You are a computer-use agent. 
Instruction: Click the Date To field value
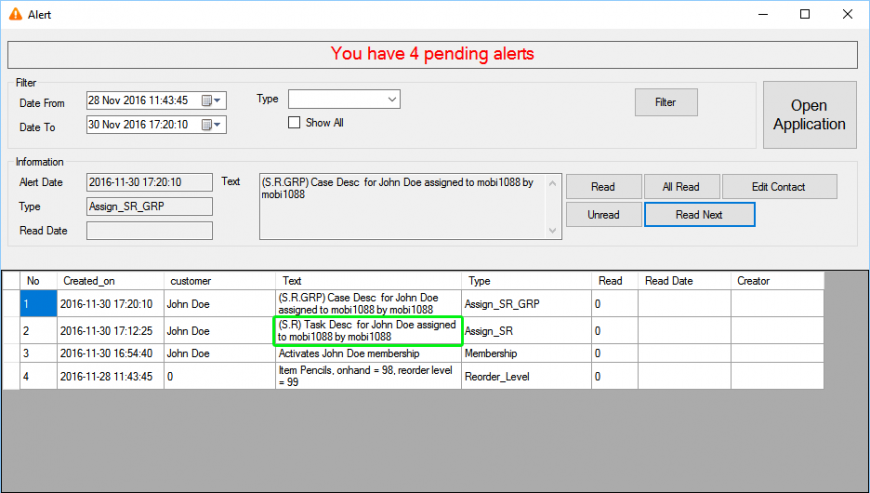(x=139, y=125)
